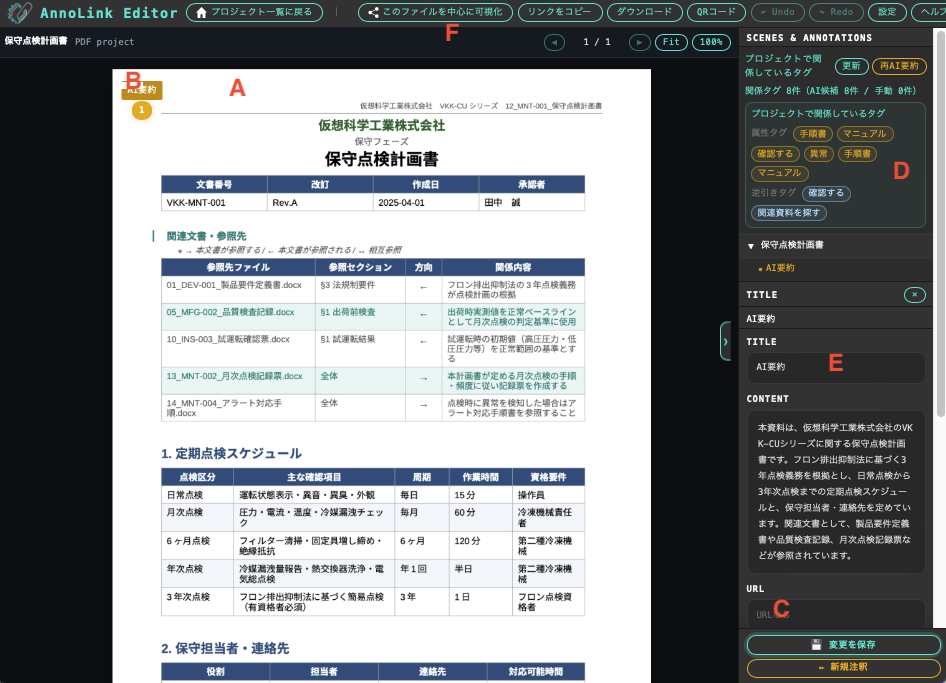Viewport: 946px width, 683px height.
Task: Click the TITLE input field containing AI要約
Action: coord(836,367)
